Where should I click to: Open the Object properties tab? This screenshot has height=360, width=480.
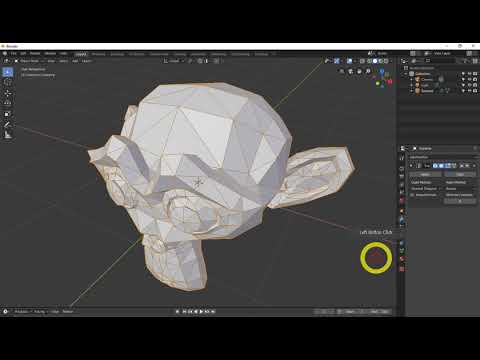pyautogui.click(x=402, y=211)
